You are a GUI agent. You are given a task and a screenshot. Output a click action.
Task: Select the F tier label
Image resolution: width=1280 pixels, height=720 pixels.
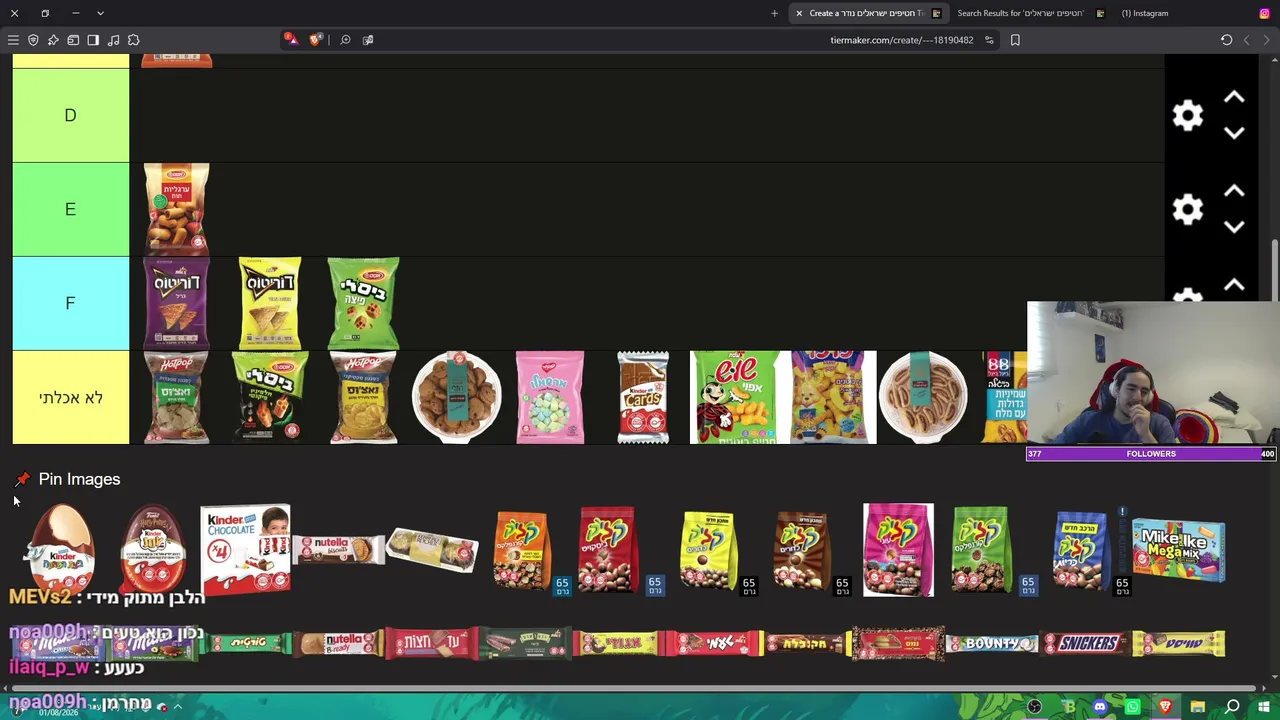coord(71,303)
